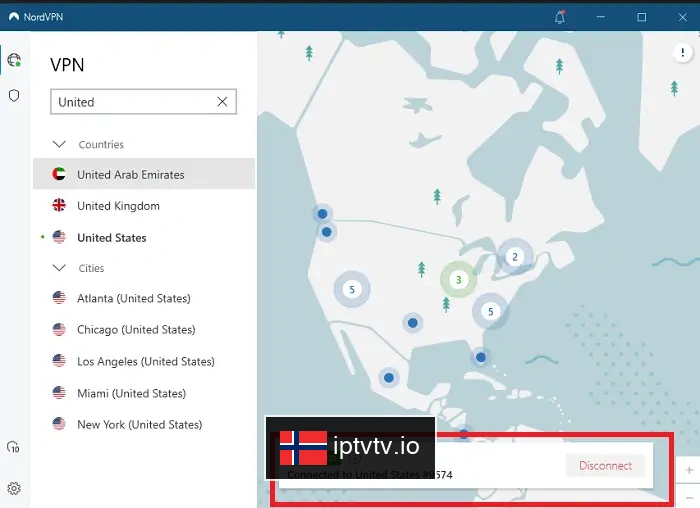Connect to Atlanta (United States)
Screen dimensions: 700x508
coord(144,298)
